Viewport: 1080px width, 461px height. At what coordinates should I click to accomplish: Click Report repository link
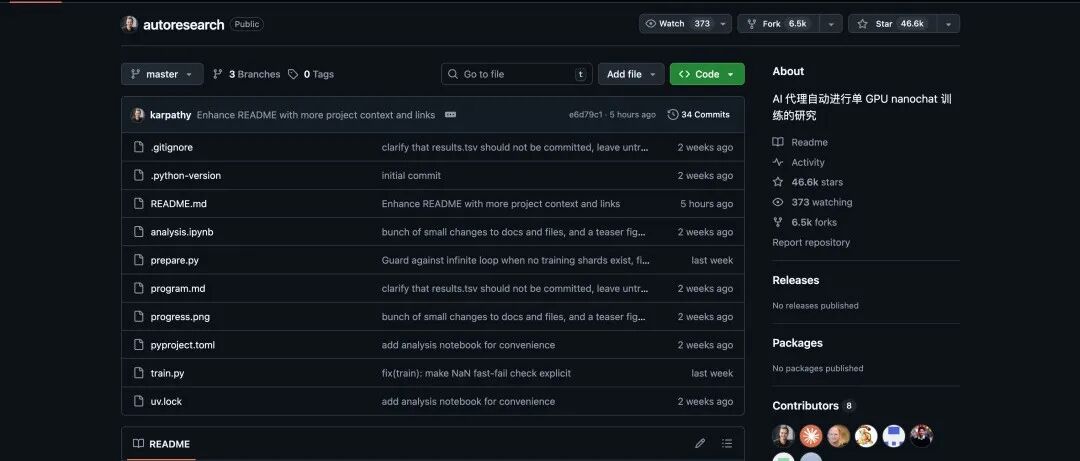[x=810, y=242]
